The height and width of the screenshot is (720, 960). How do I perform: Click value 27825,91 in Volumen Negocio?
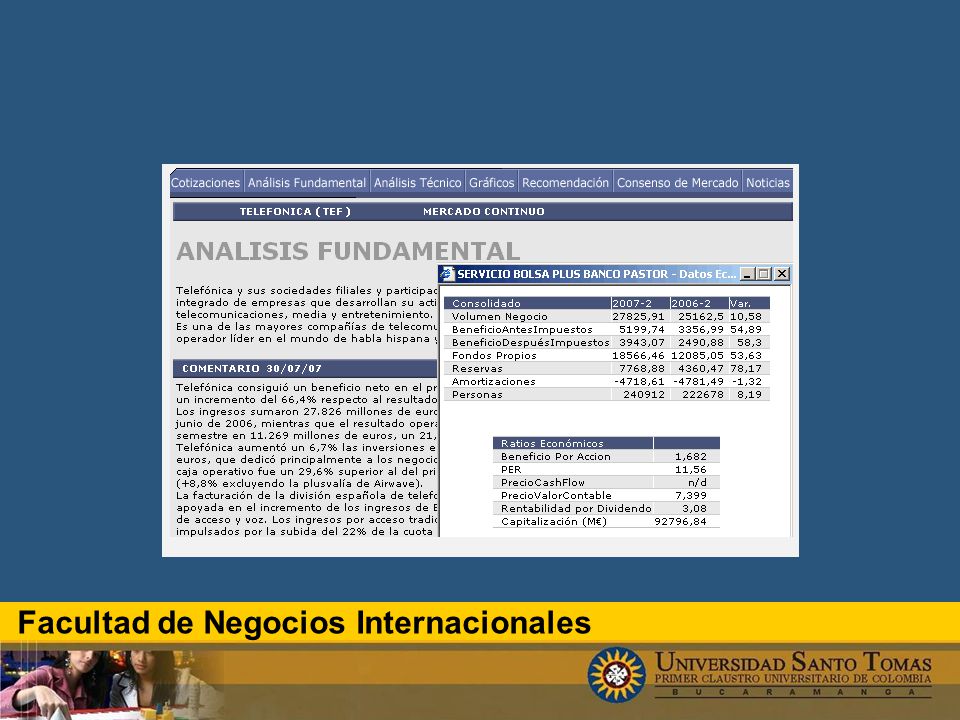(x=638, y=317)
